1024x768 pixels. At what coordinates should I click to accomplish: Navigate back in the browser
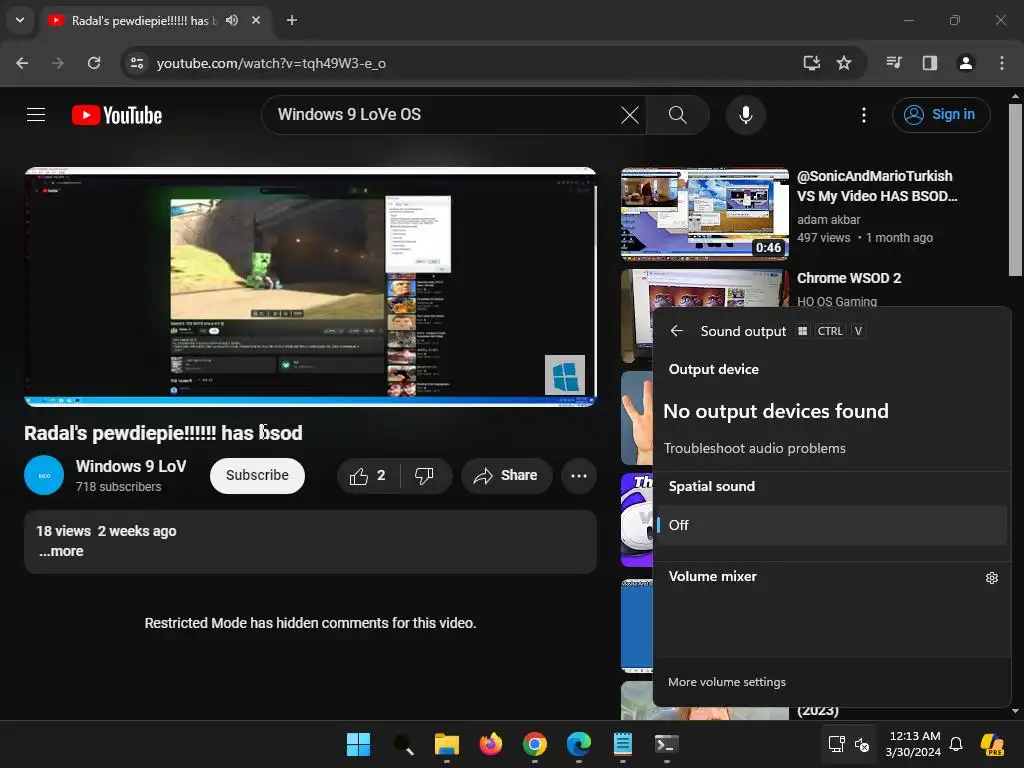click(x=22, y=63)
